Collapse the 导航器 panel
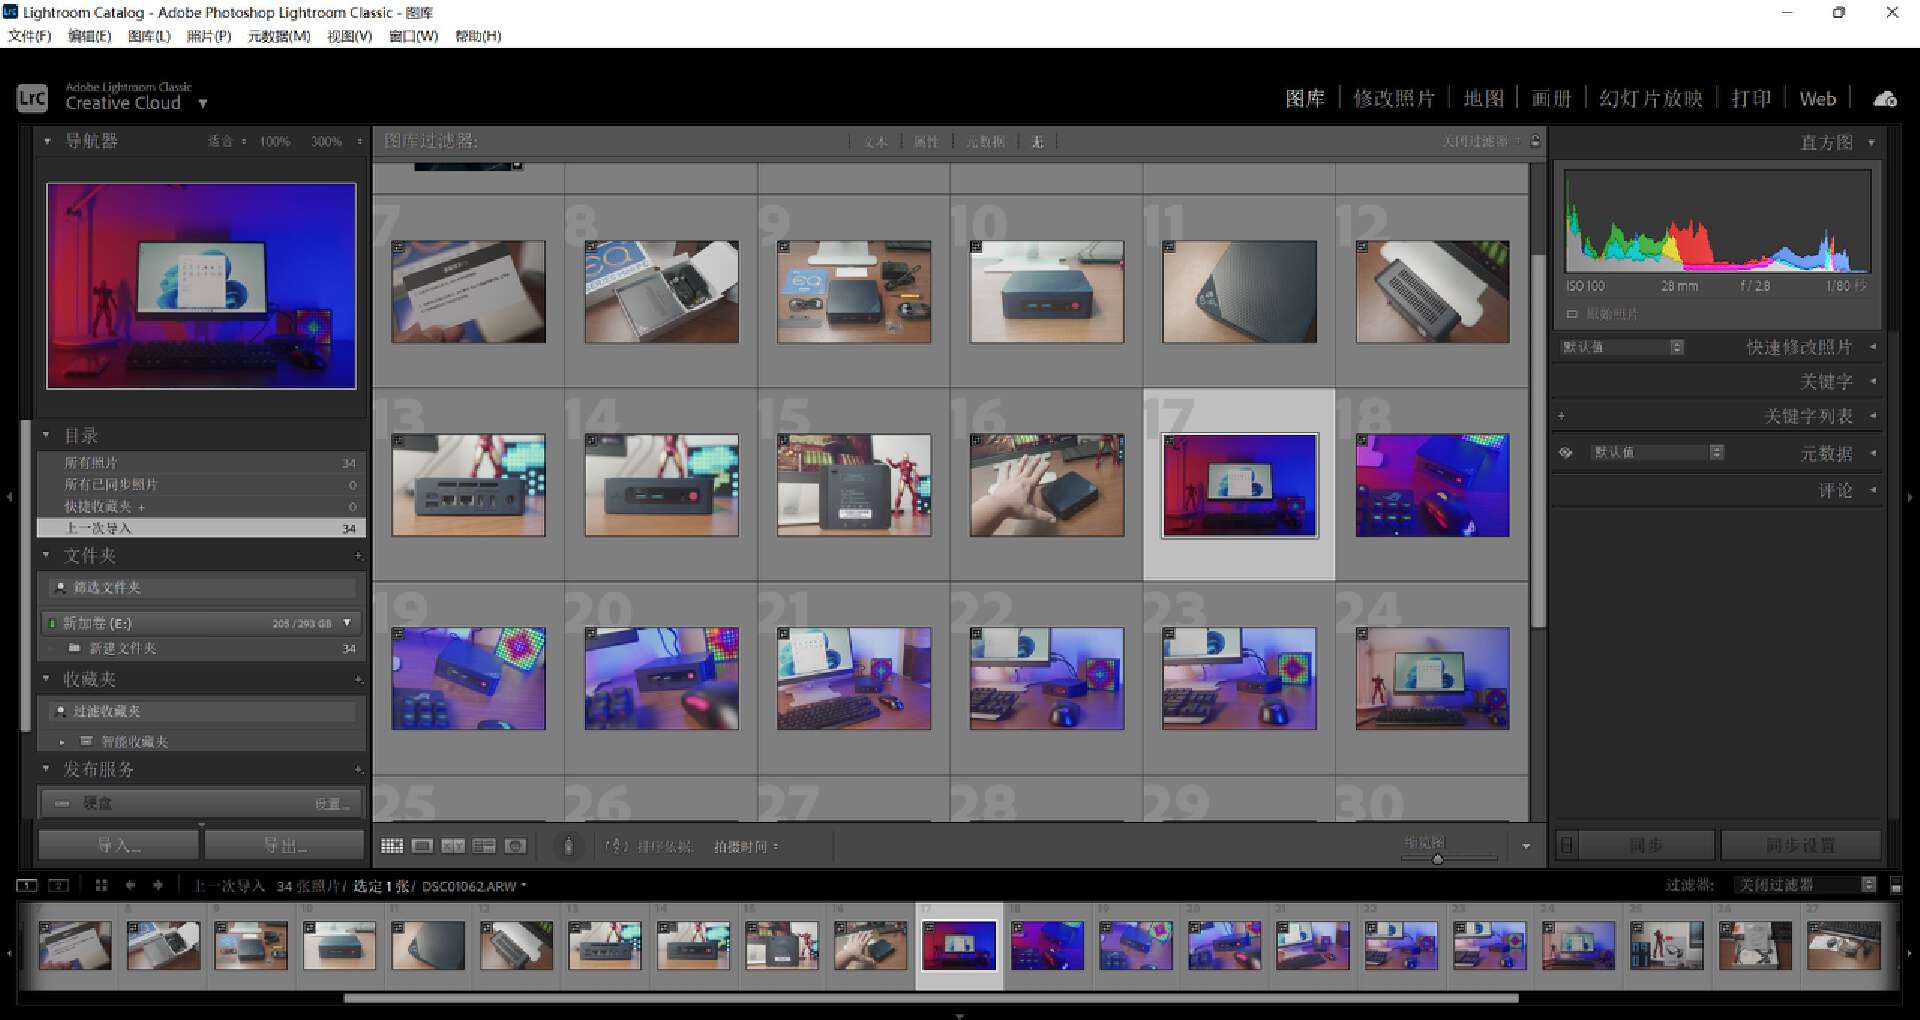The image size is (1920, 1020). 47,141
